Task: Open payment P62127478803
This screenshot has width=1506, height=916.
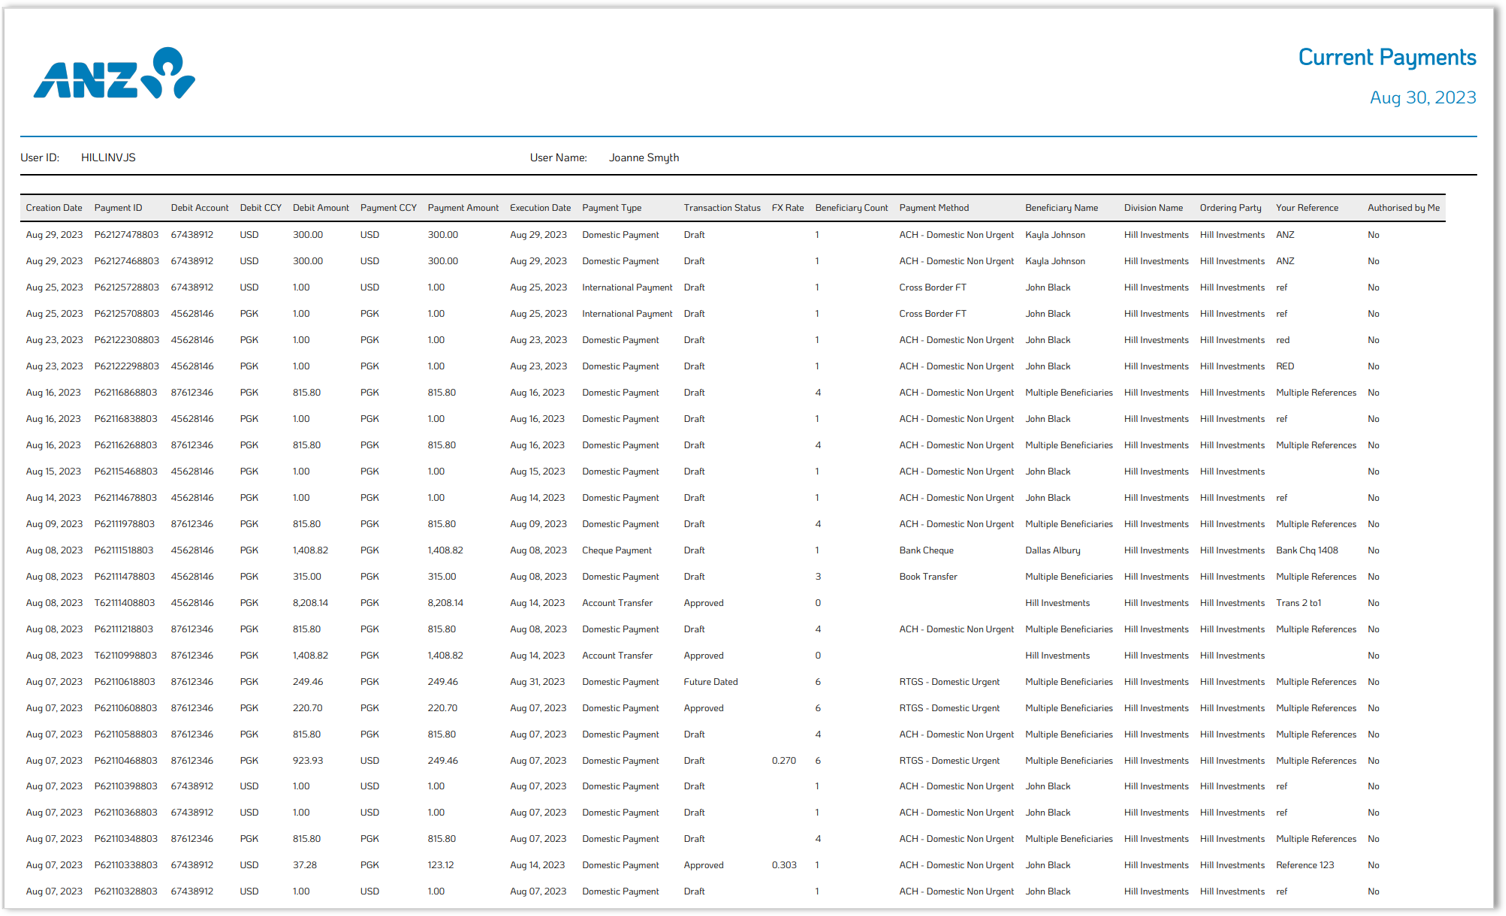Action: pos(125,234)
